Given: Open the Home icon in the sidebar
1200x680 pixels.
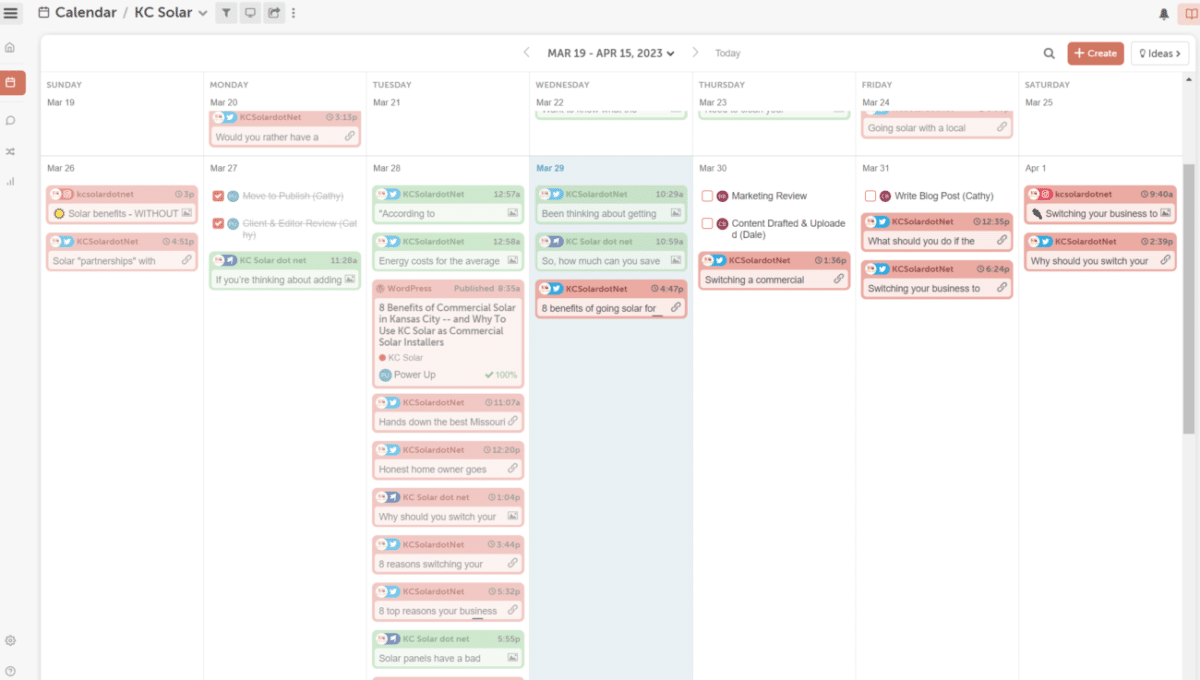Looking at the screenshot, I should (12, 46).
